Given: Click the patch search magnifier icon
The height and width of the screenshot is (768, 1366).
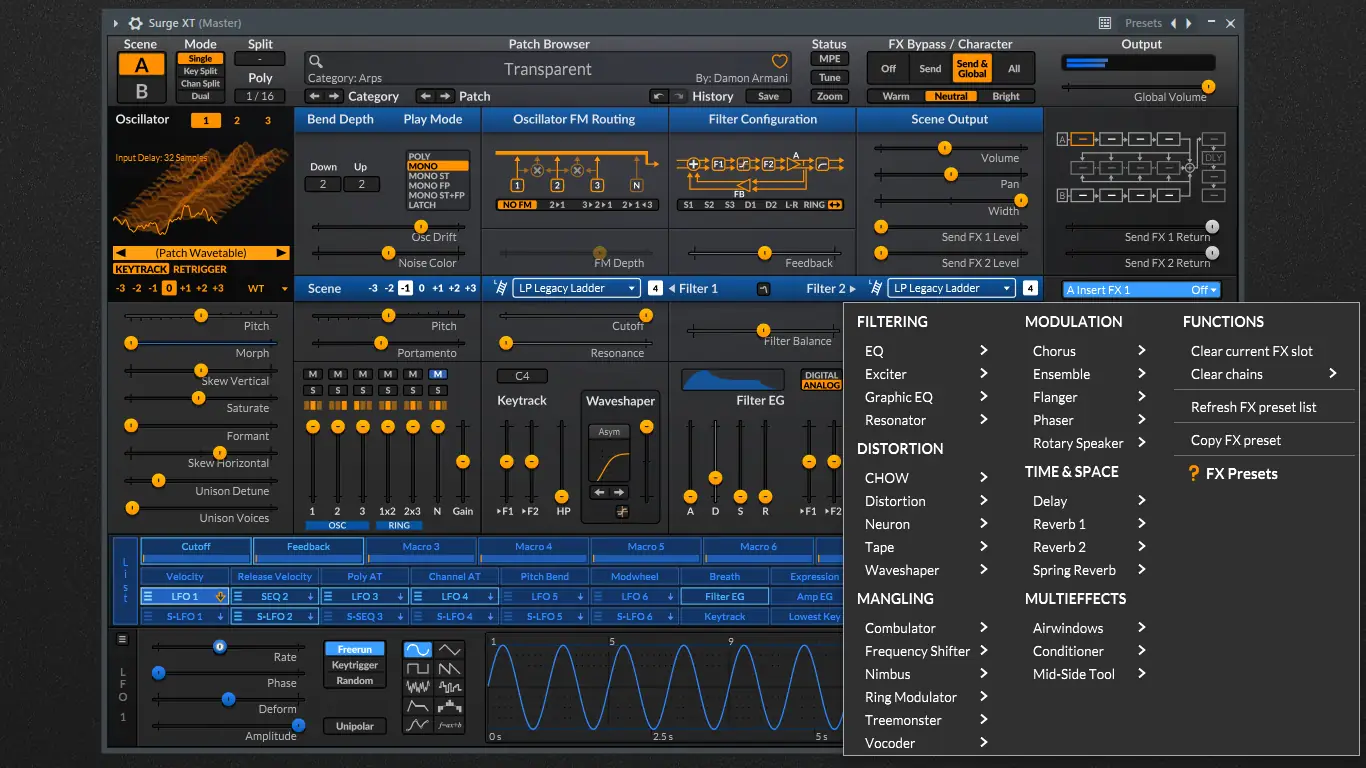Looking at the screenshot, I should (315, 62).
